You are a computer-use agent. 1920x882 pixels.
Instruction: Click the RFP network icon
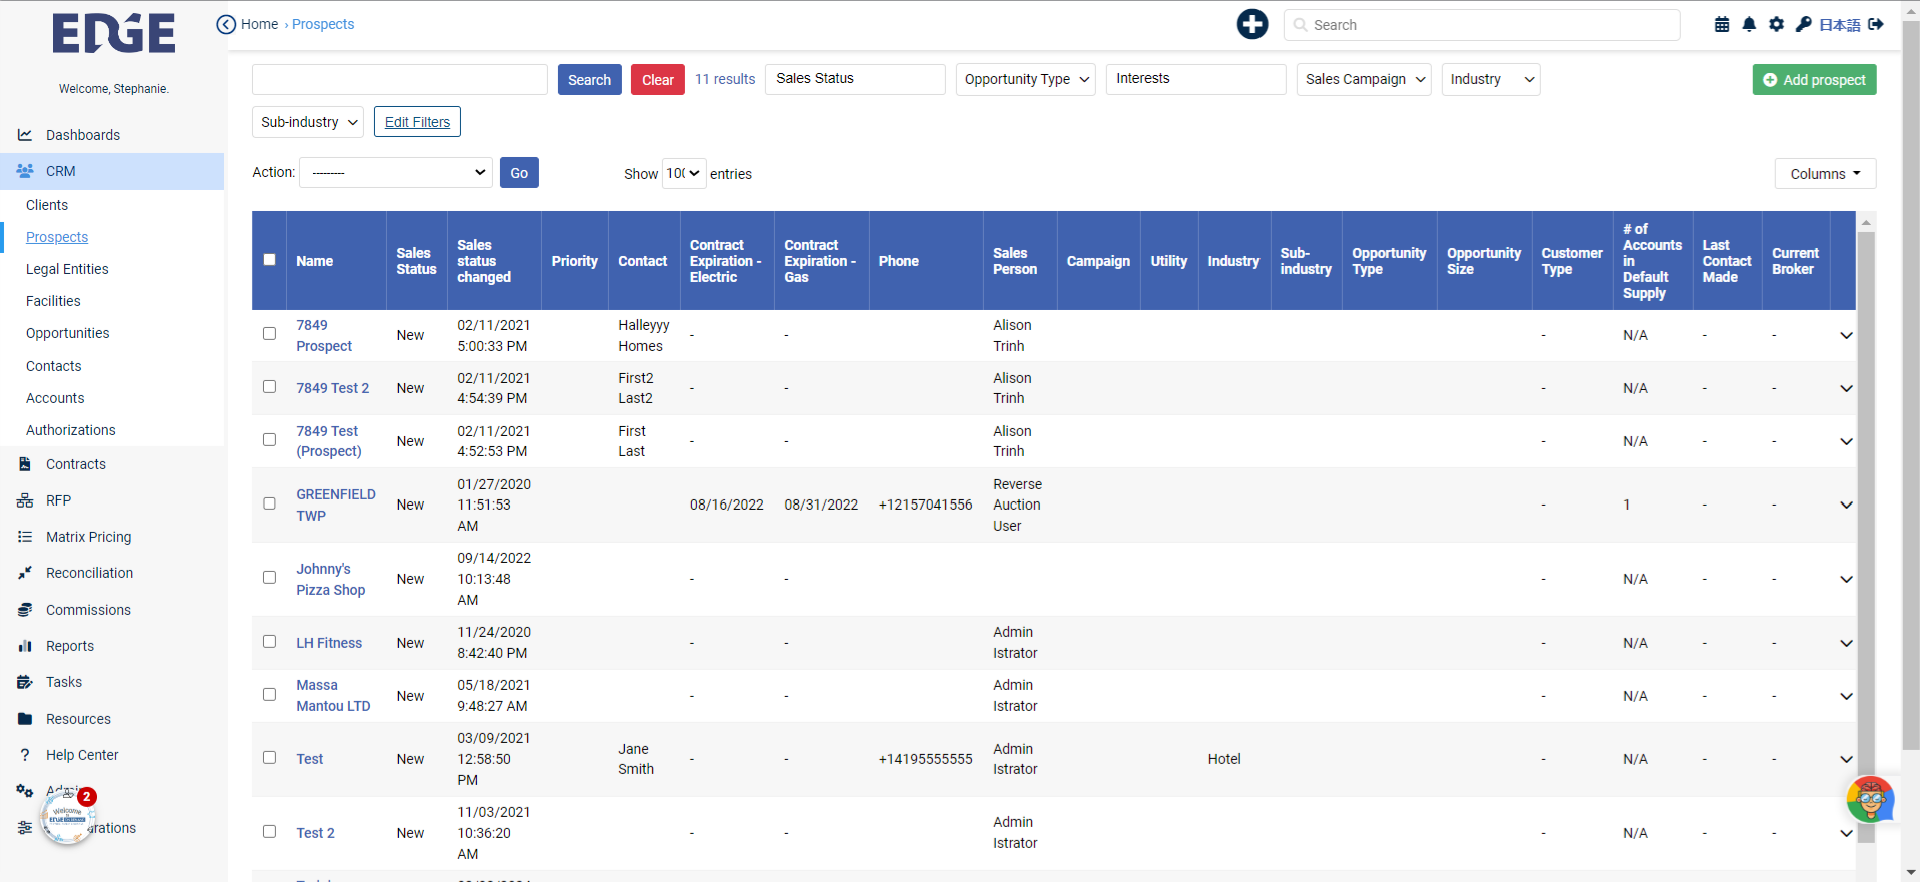(25, 500)
